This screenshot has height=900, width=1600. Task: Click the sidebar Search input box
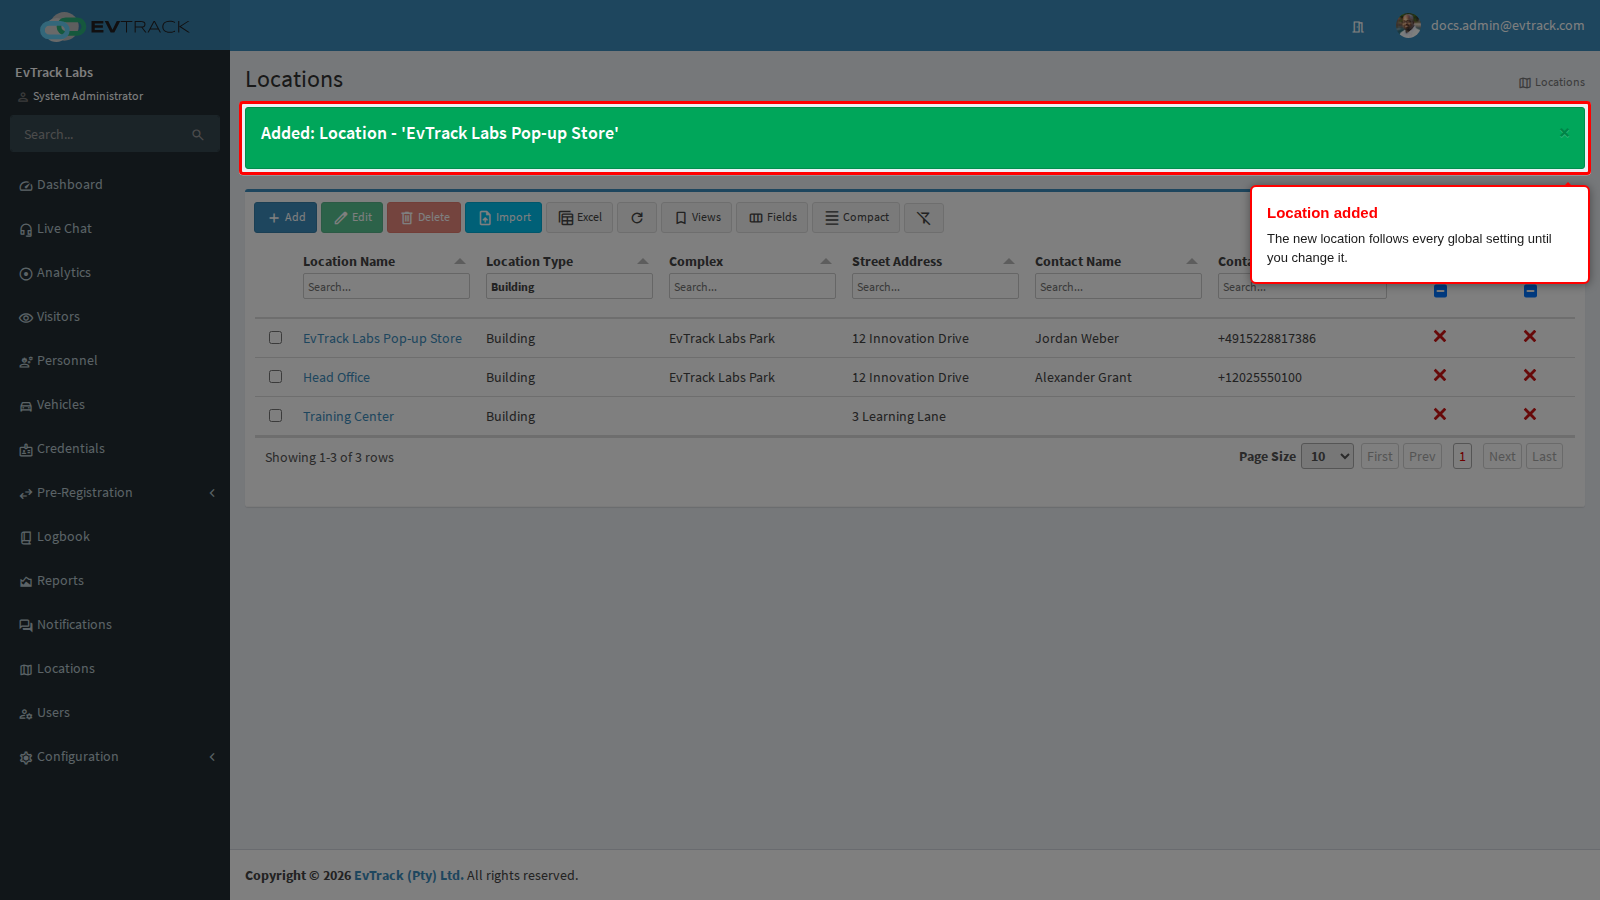pyautogui.click(x=100, y=134)
